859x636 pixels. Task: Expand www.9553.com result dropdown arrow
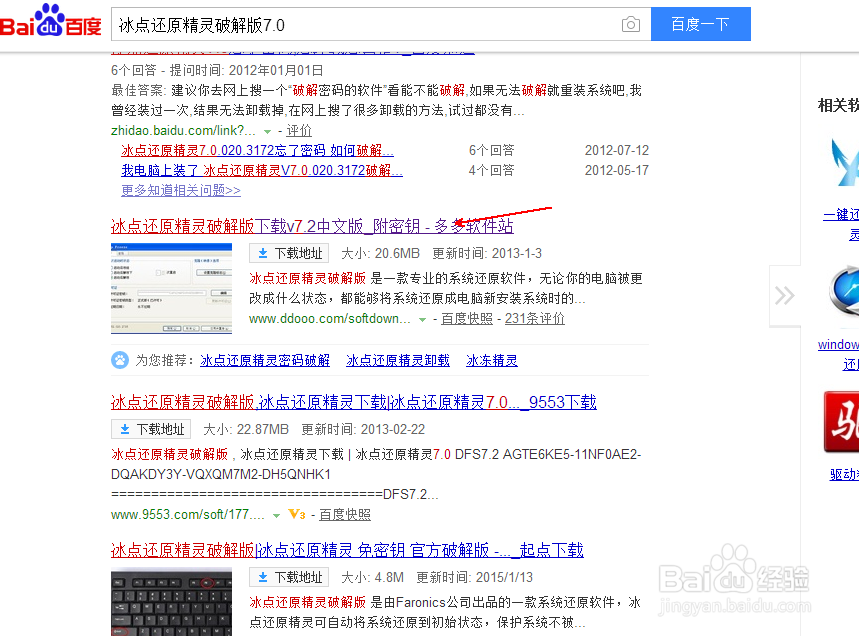[x=277, y=515]
